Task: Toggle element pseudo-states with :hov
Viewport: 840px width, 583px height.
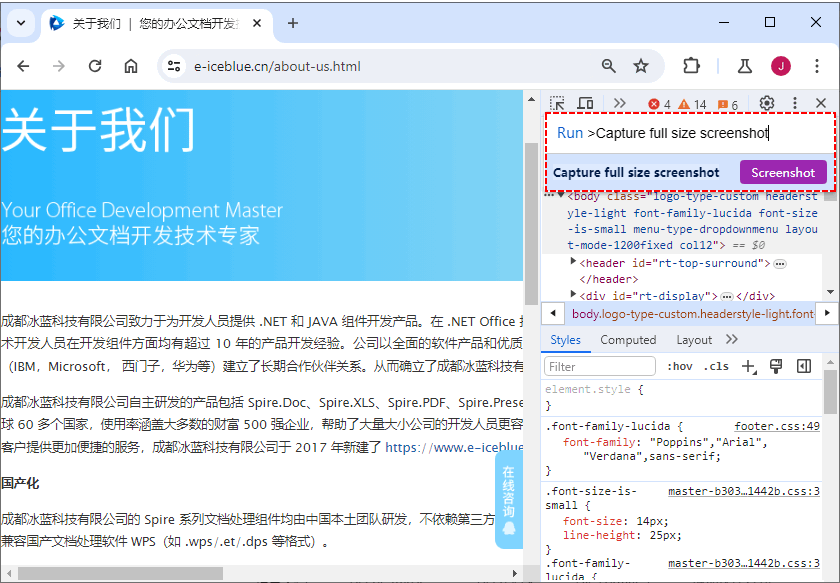Action: [x=680, y=366]
